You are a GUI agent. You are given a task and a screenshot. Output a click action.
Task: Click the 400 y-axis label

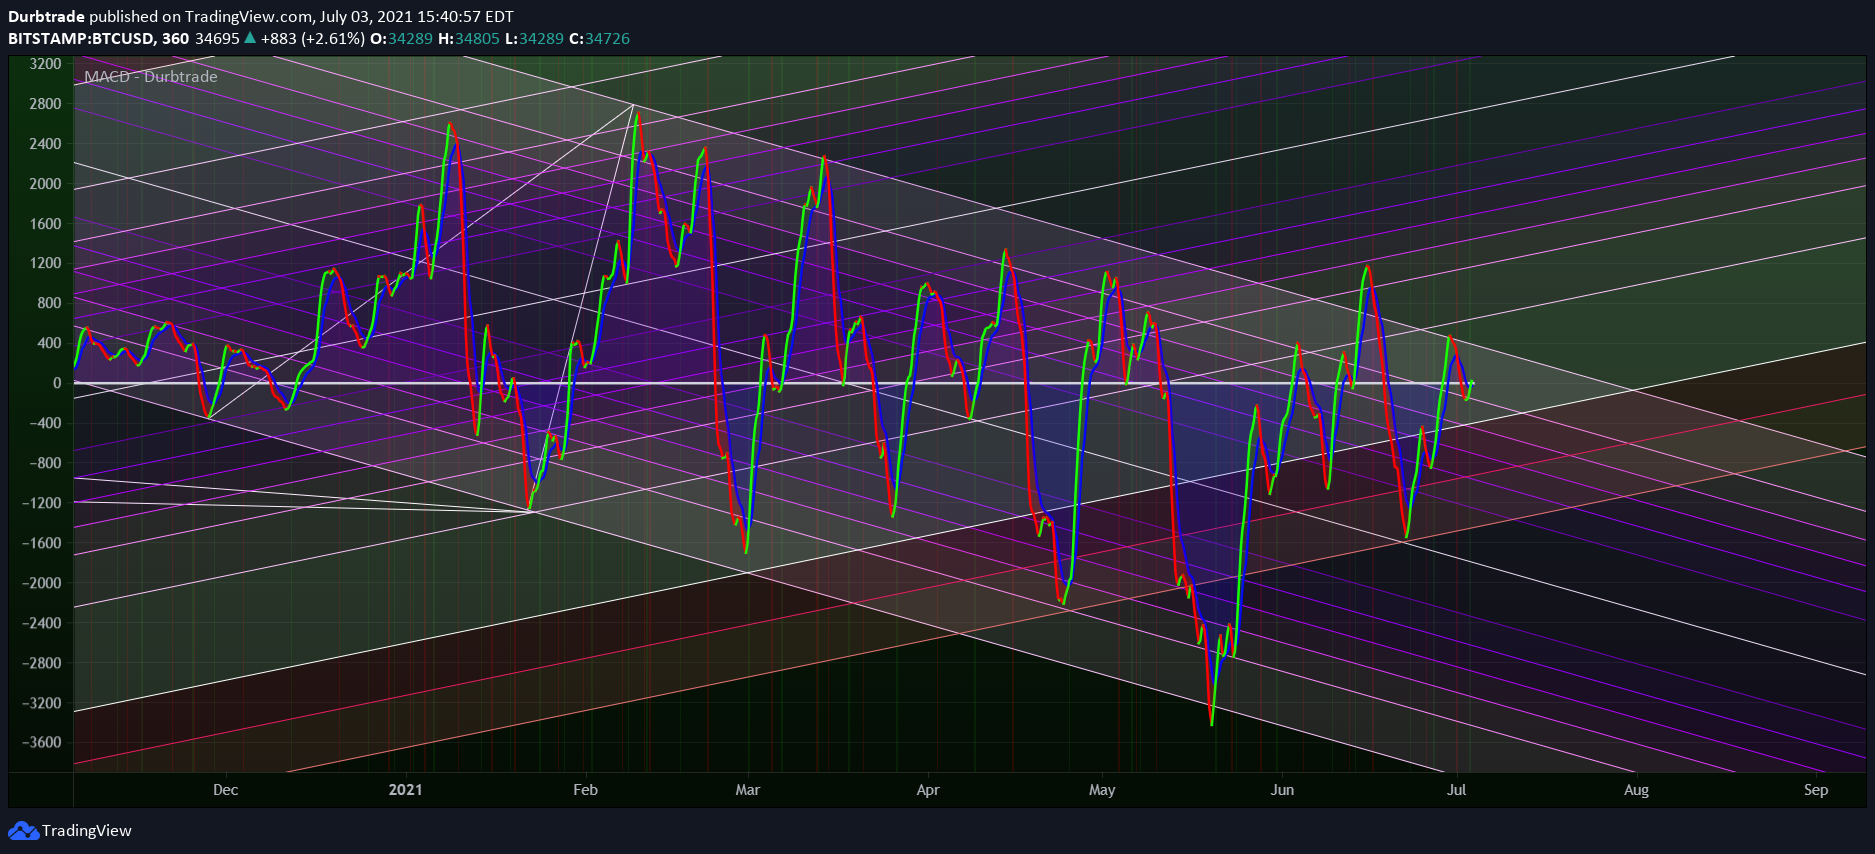click(49, 343)
